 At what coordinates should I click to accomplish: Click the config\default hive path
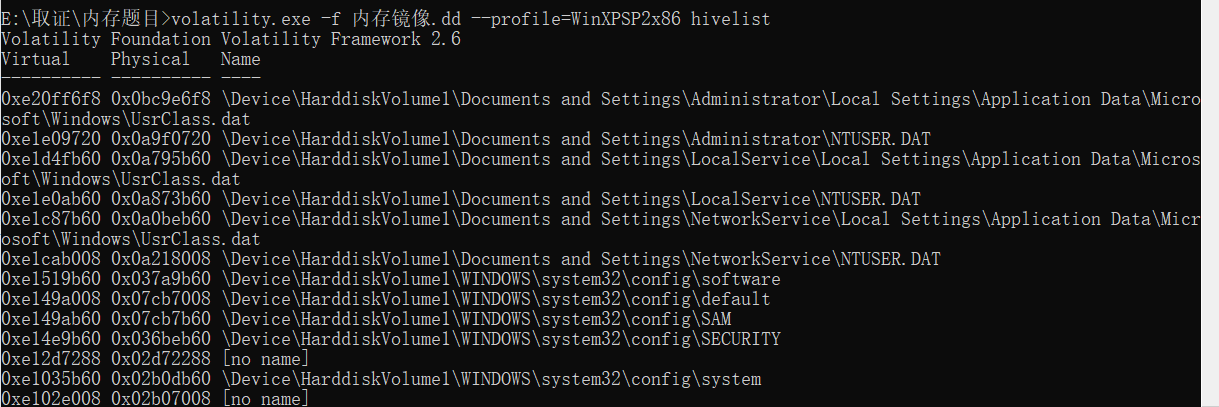pyautogui.click(x=496, y=299)
